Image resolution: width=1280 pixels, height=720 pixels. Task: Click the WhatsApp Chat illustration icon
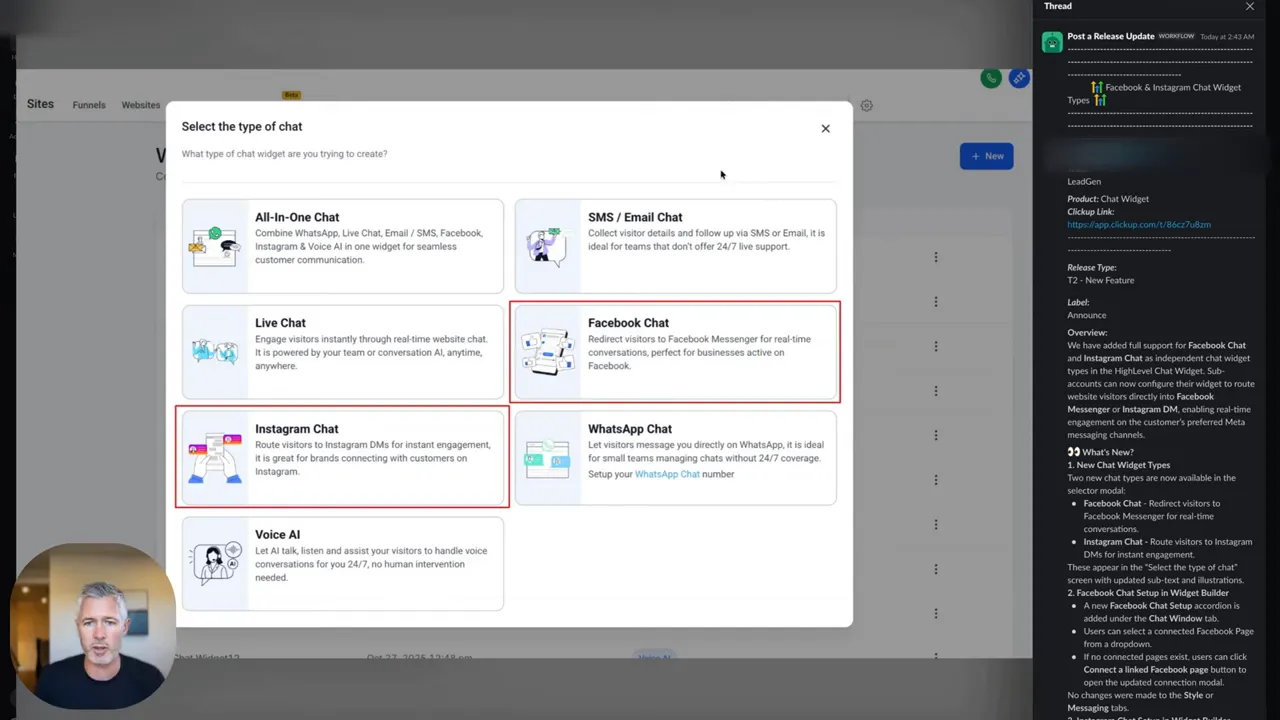(x=548, y=458)
